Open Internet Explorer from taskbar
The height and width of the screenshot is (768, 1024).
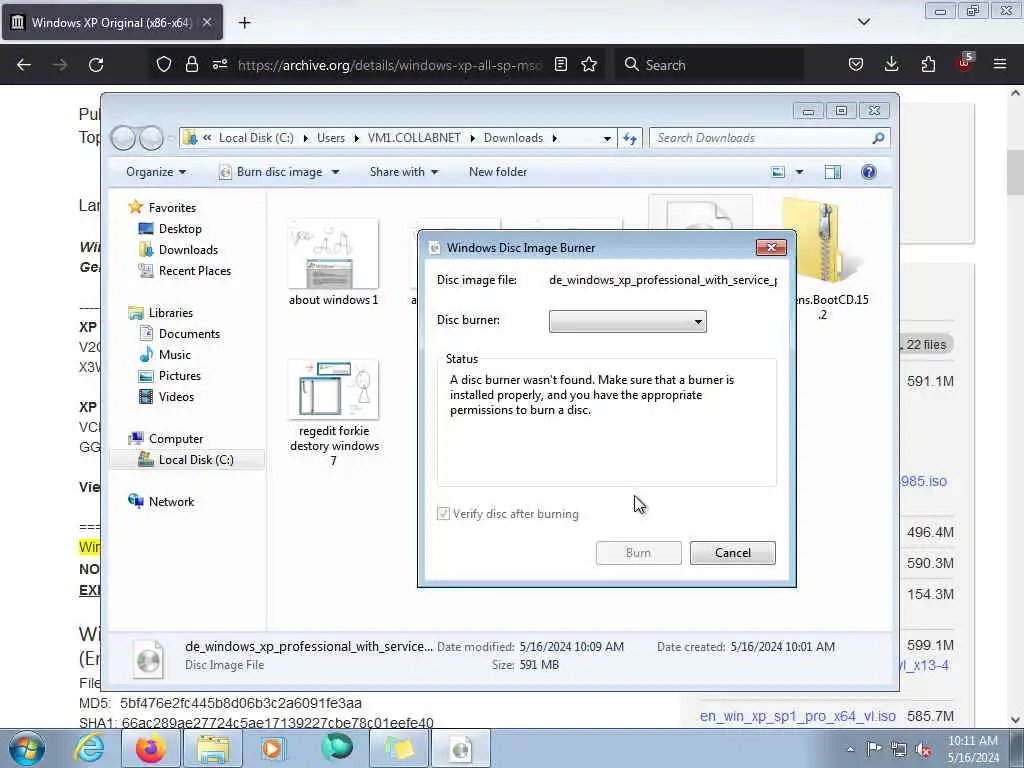[x=89, y=748]
